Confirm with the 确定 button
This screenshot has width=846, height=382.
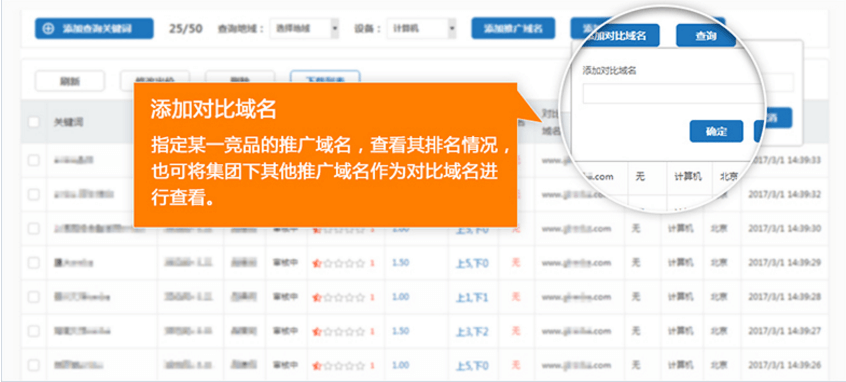716,131
